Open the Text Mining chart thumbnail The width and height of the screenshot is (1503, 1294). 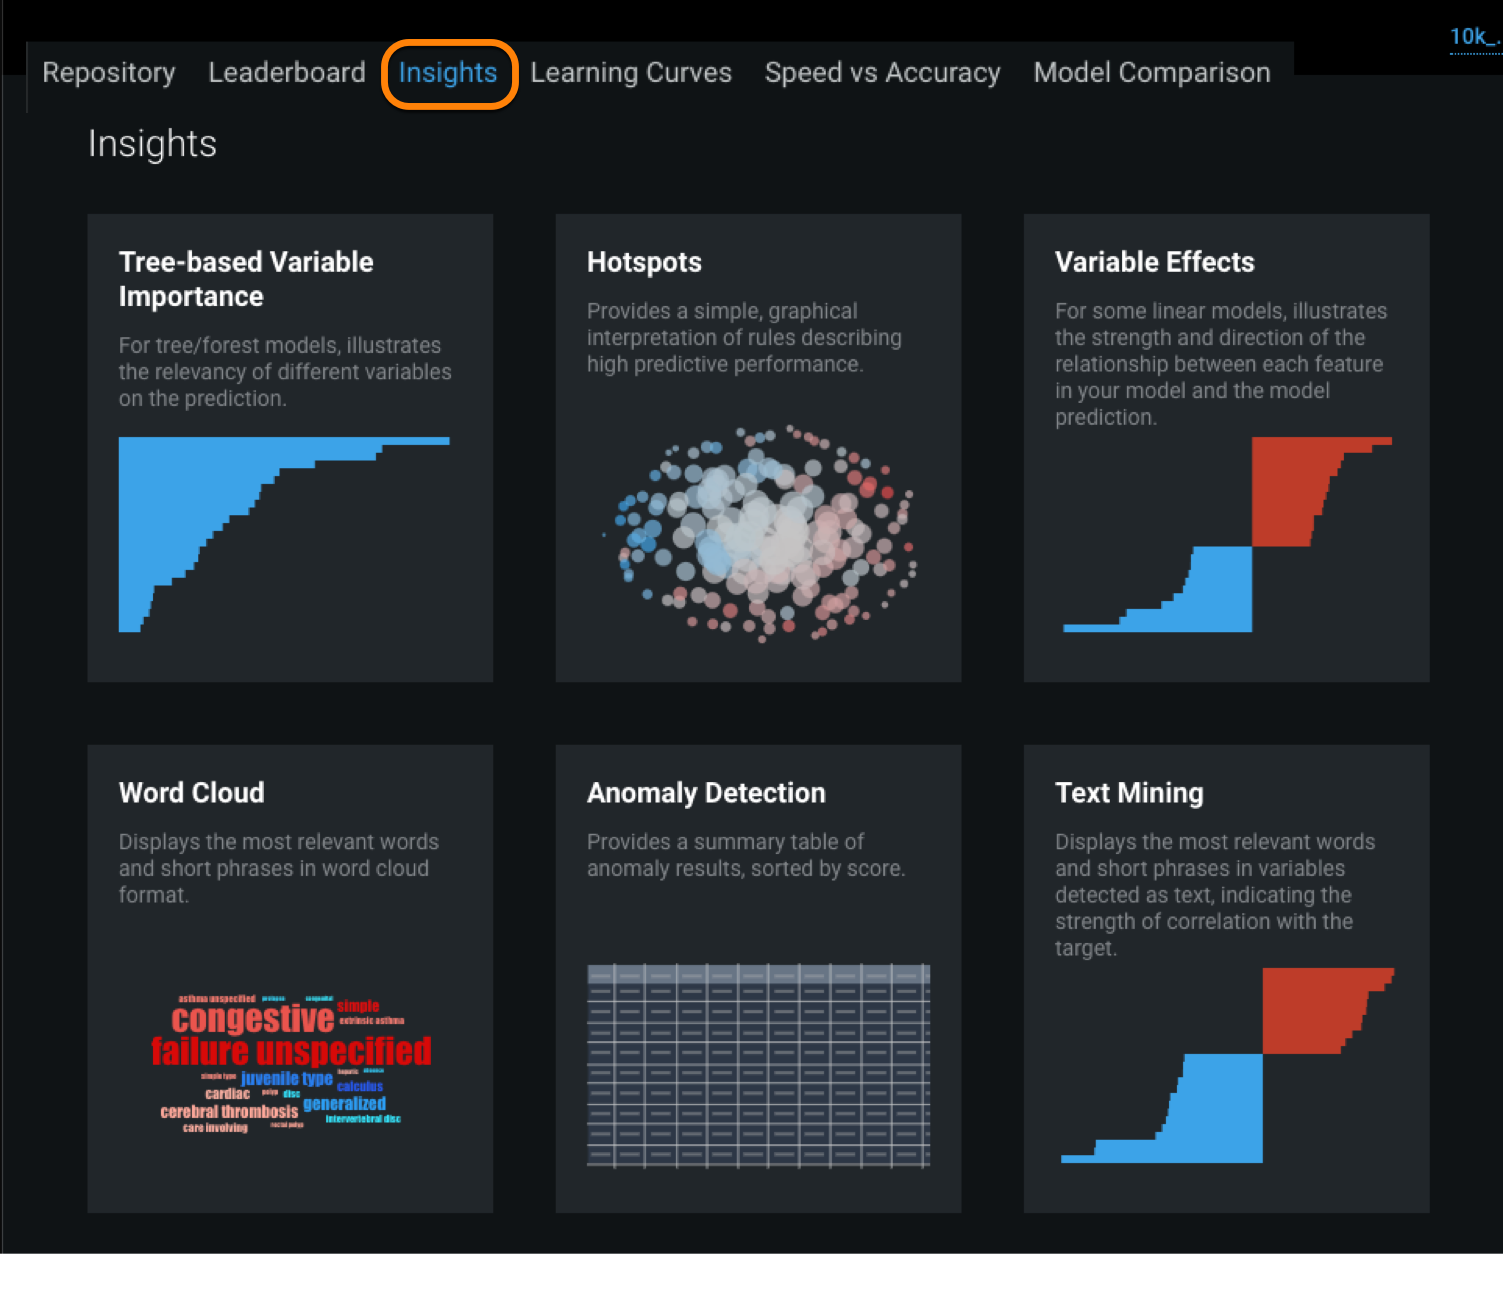(x=1227, y=1066)
